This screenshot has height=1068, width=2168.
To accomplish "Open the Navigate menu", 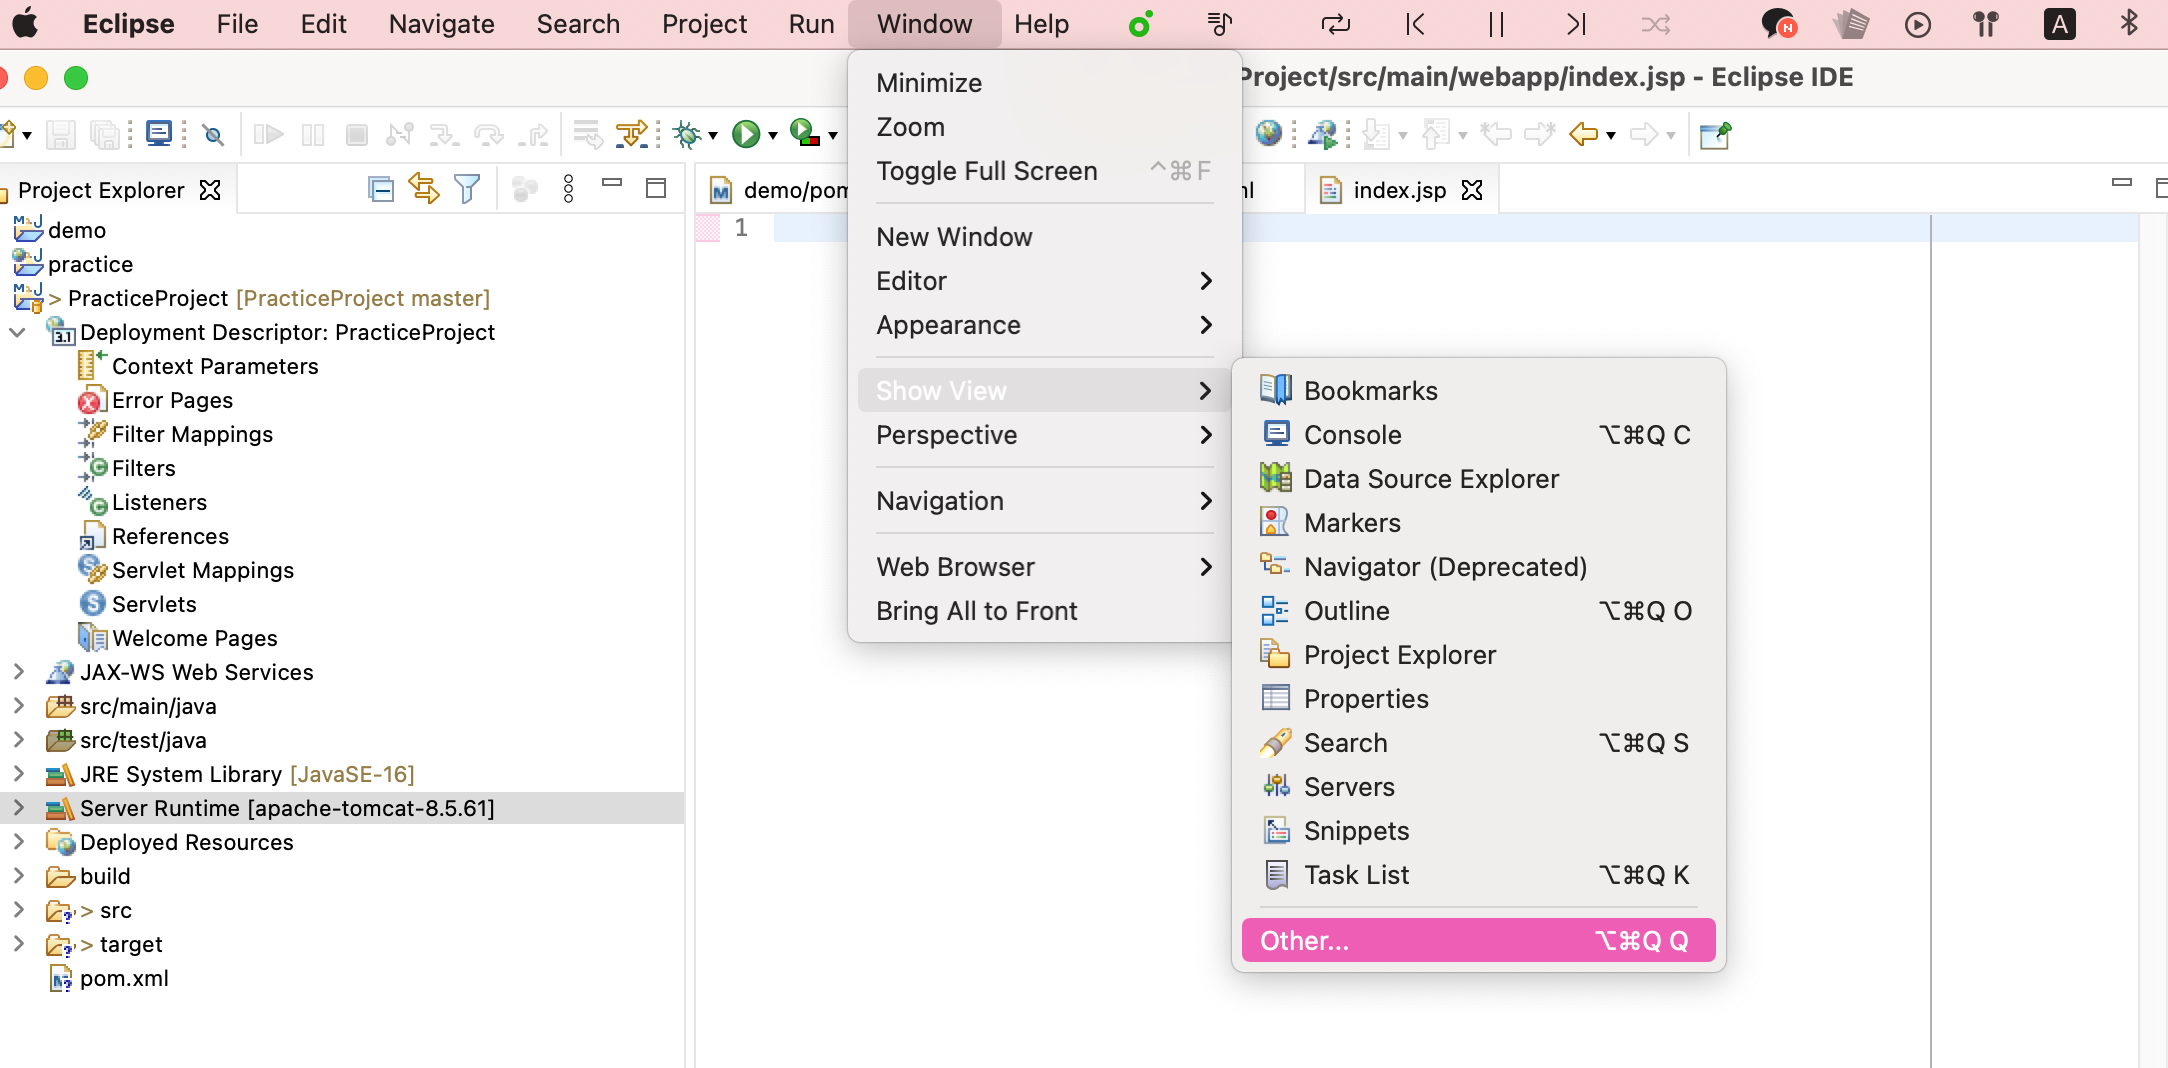I will [x=441, y=24].
